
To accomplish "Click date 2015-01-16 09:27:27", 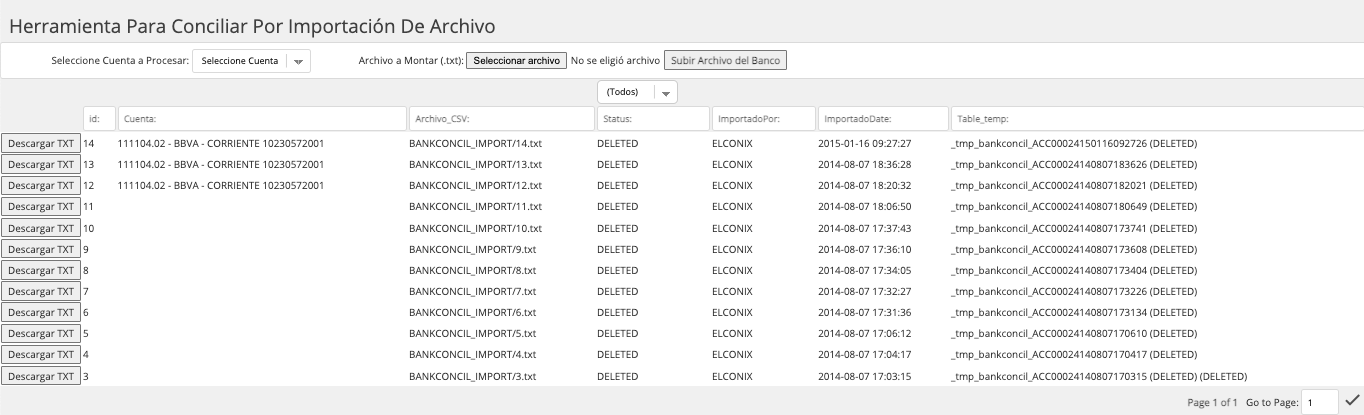I will [x=864, y=144].
